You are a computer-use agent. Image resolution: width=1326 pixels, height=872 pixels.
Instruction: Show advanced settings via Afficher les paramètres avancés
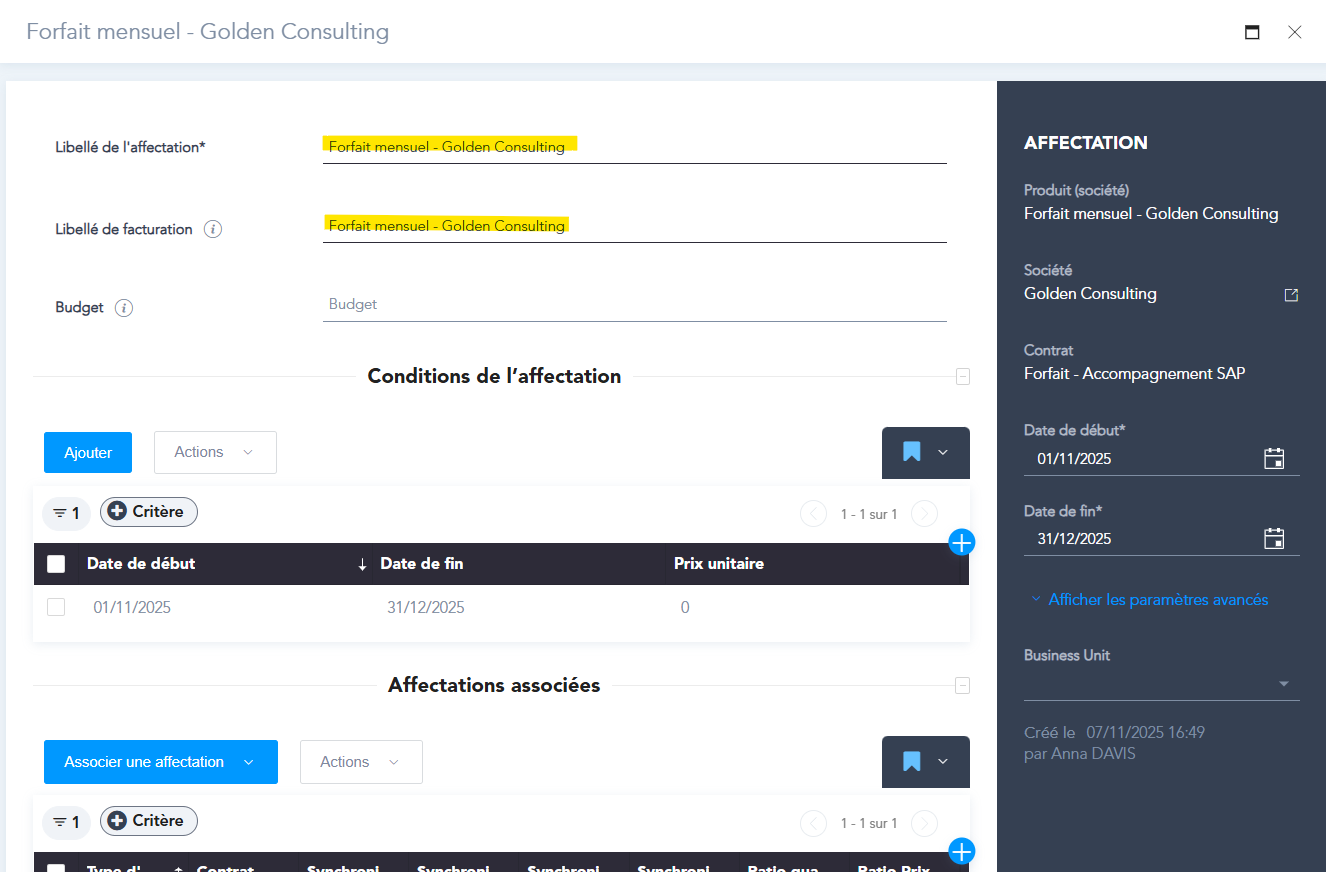click(1157, 600)
